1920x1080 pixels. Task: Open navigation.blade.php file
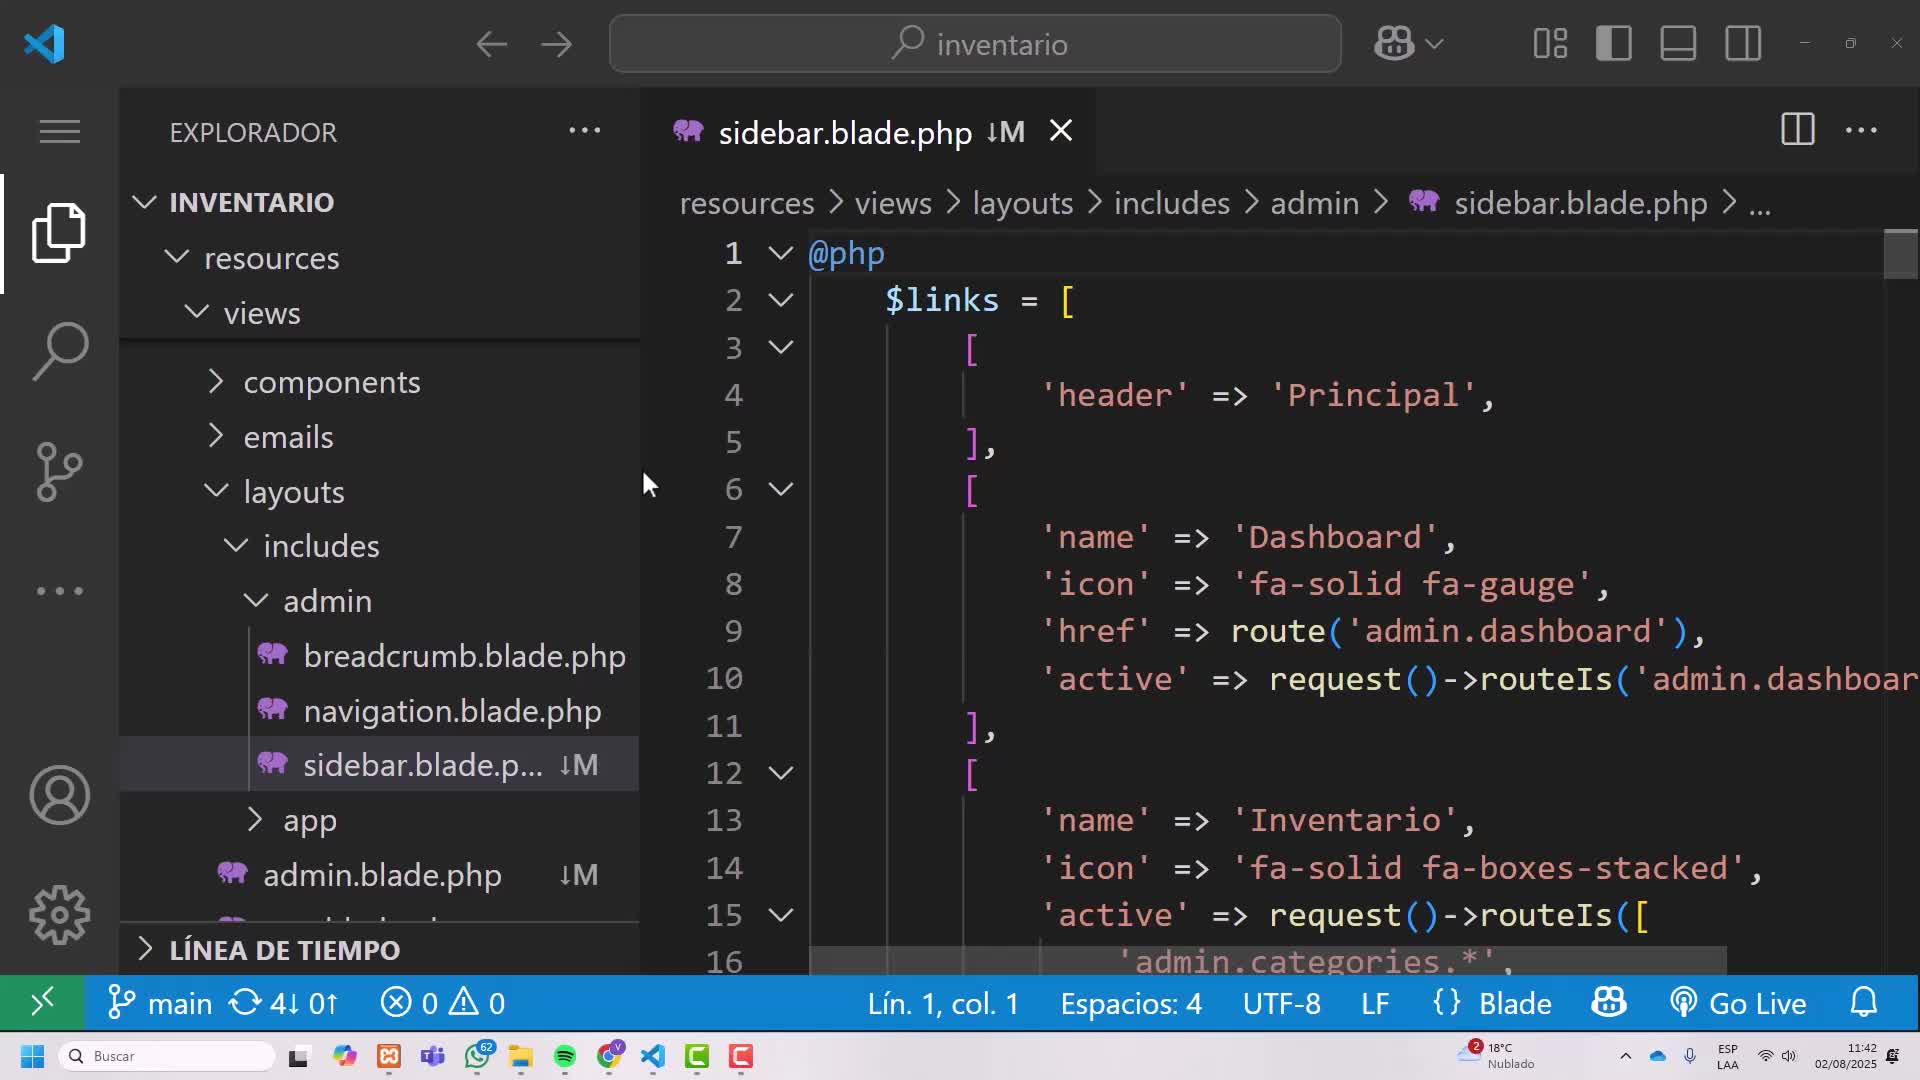(452, 710)
